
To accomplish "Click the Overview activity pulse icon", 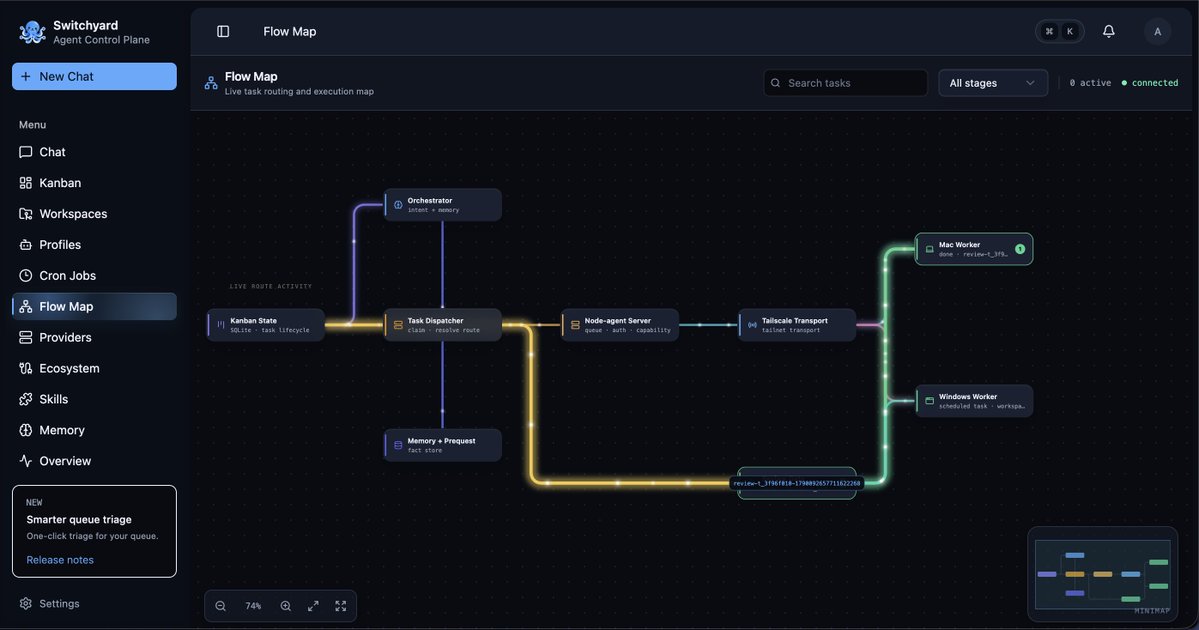I will pos(25,461).
